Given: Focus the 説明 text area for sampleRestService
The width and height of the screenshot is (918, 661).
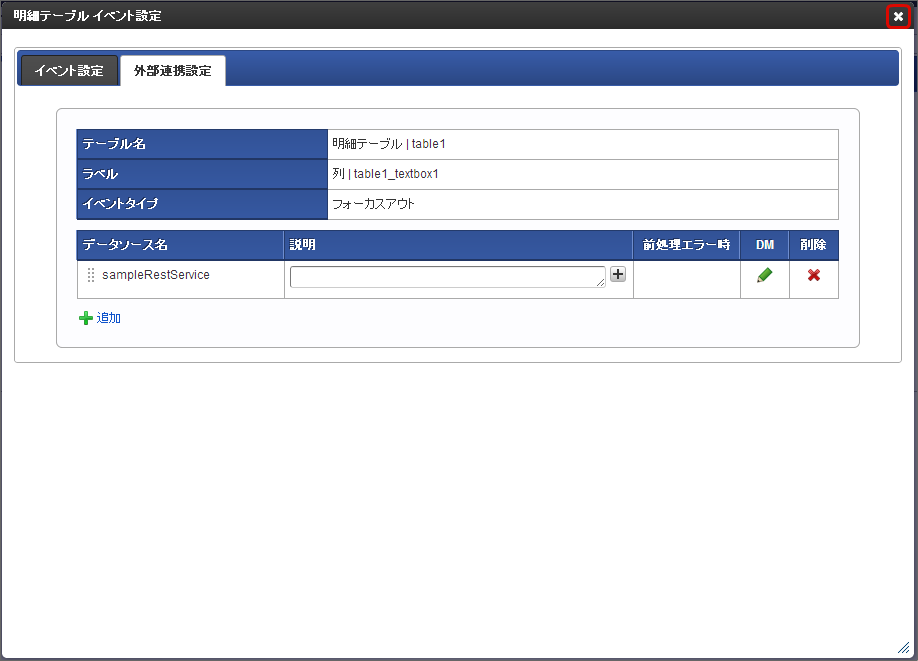Looking at the screenshot, I should click(x=448, y=277).
